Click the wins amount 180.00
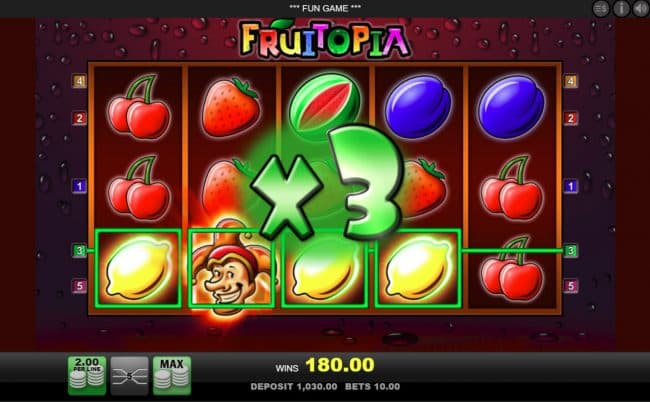Viewport: 650px width, 402px height. coord(340,365)
